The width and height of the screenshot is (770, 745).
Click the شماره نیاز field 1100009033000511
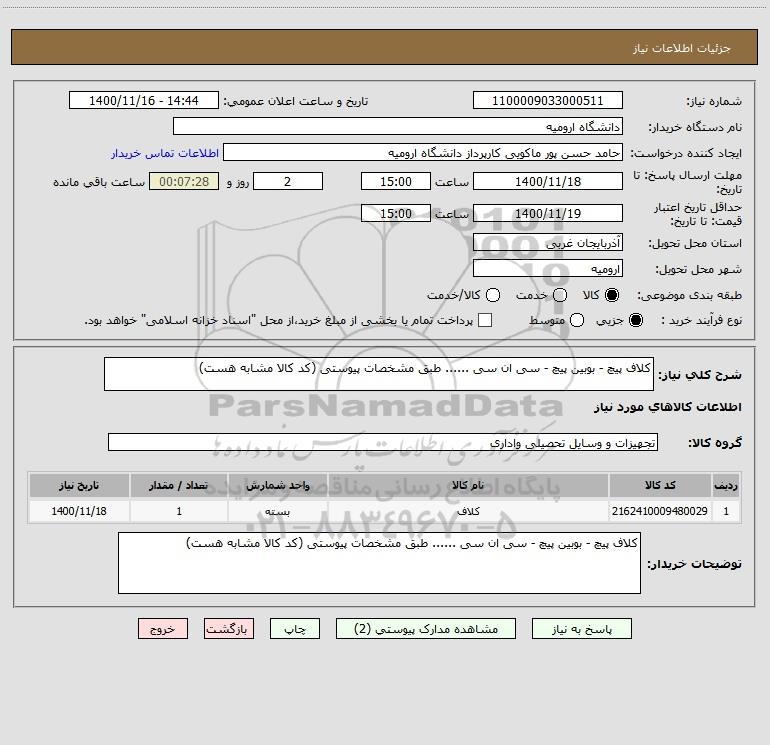pyautogui.click(x=548, y=100)
